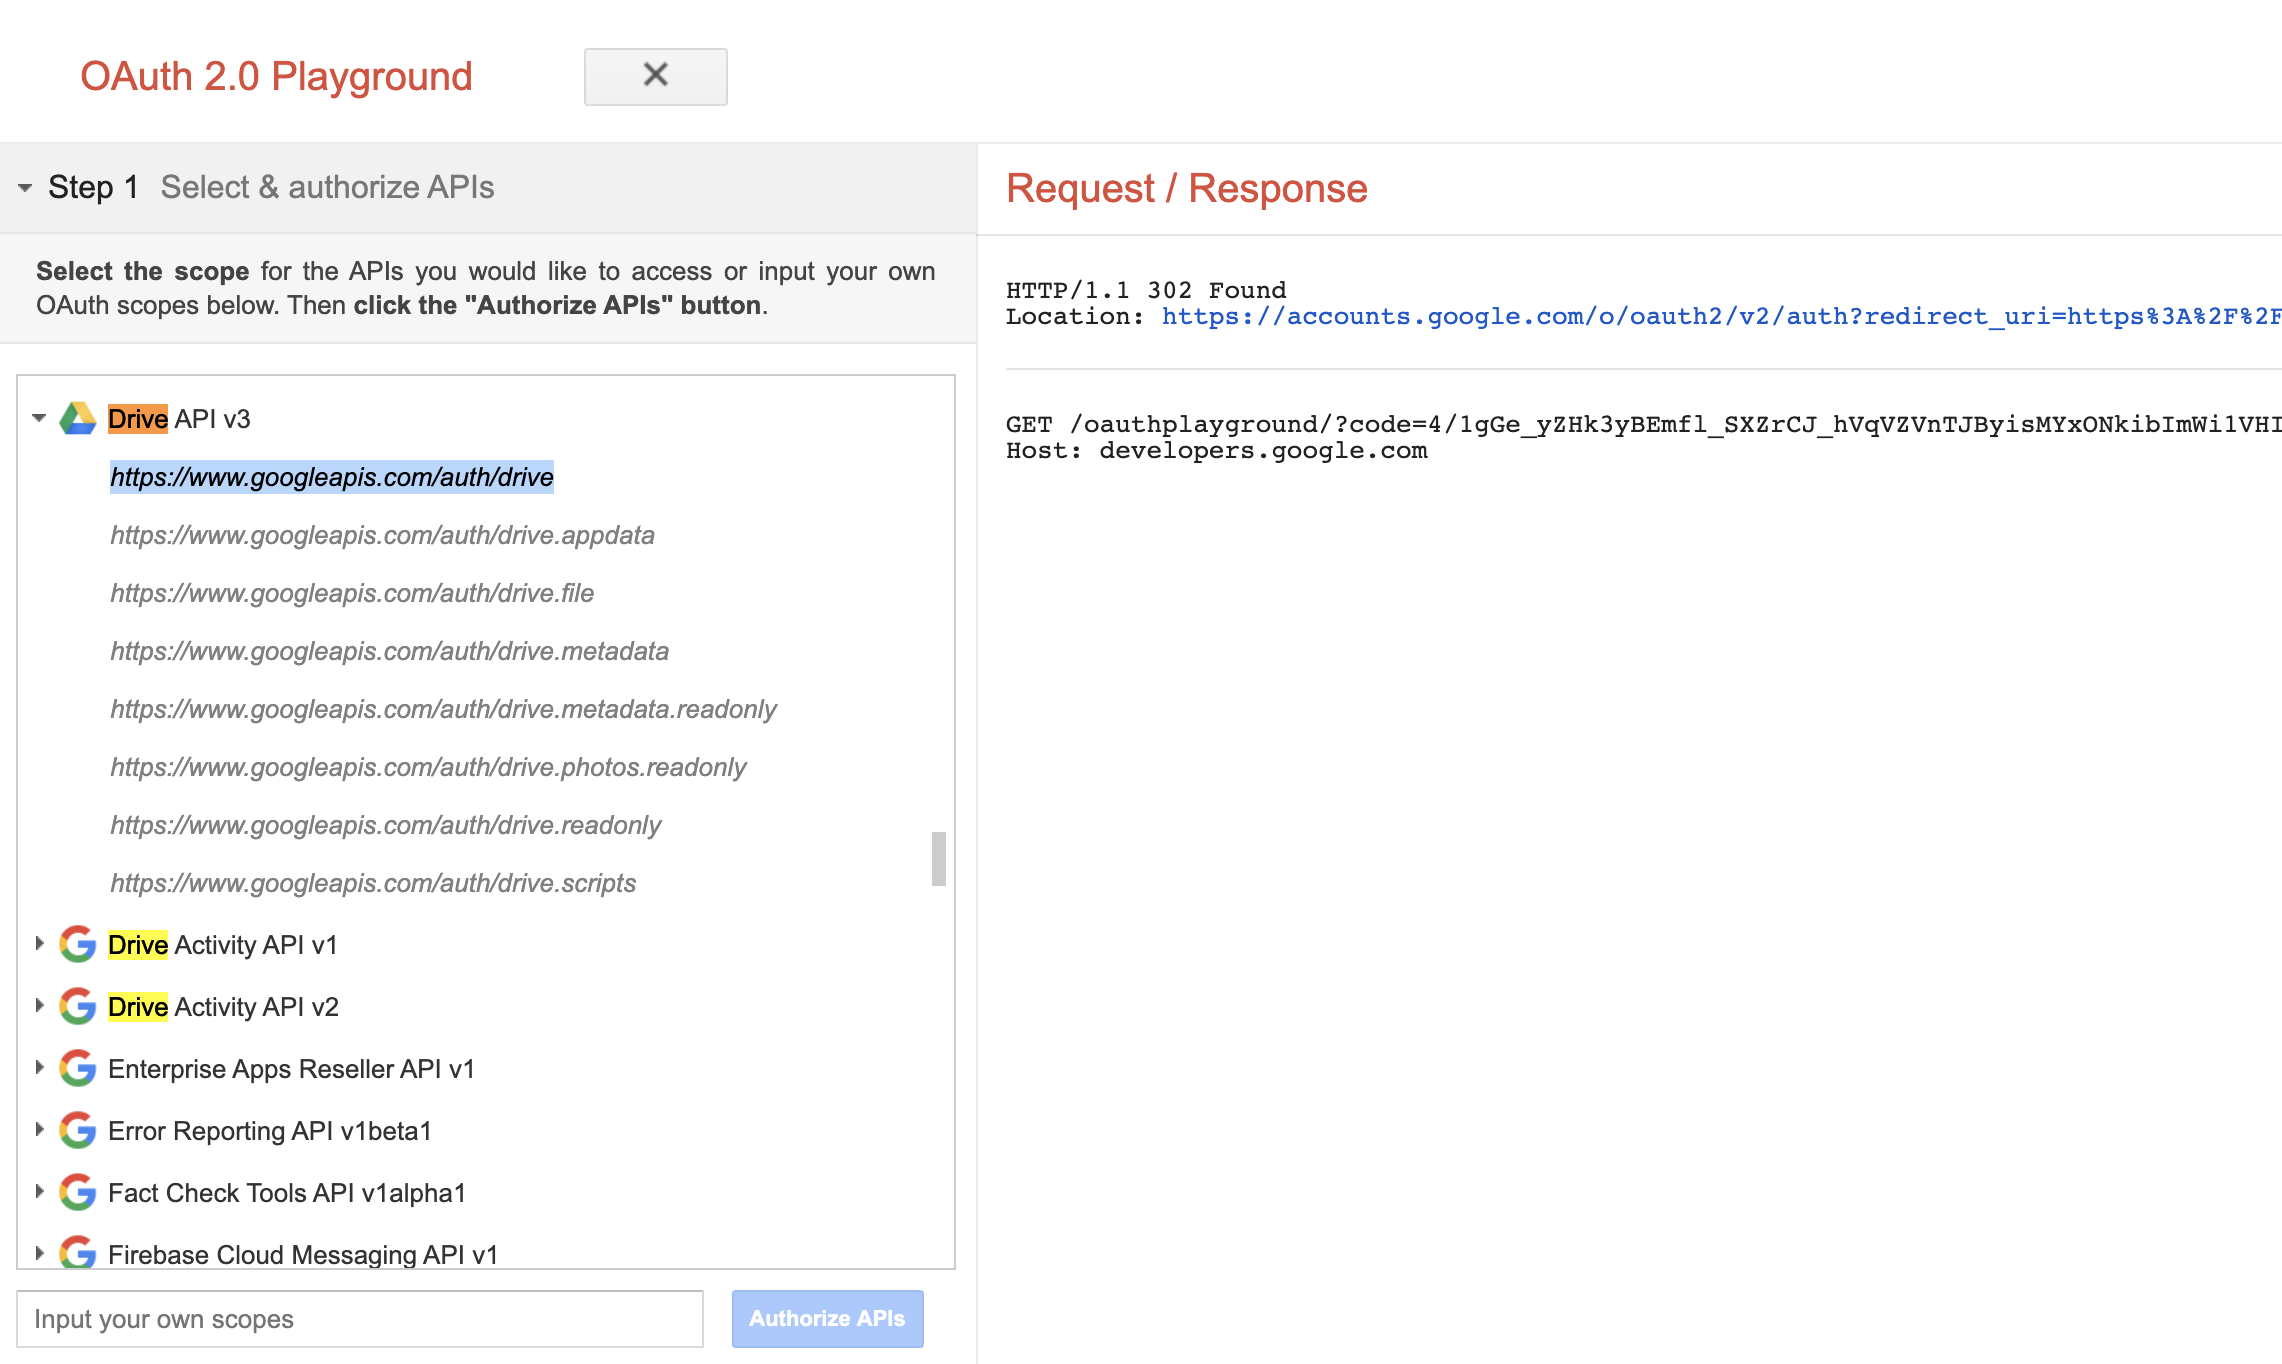
Task: Click the Fact Check Tools Google icon
Action: coord(77,1193)
